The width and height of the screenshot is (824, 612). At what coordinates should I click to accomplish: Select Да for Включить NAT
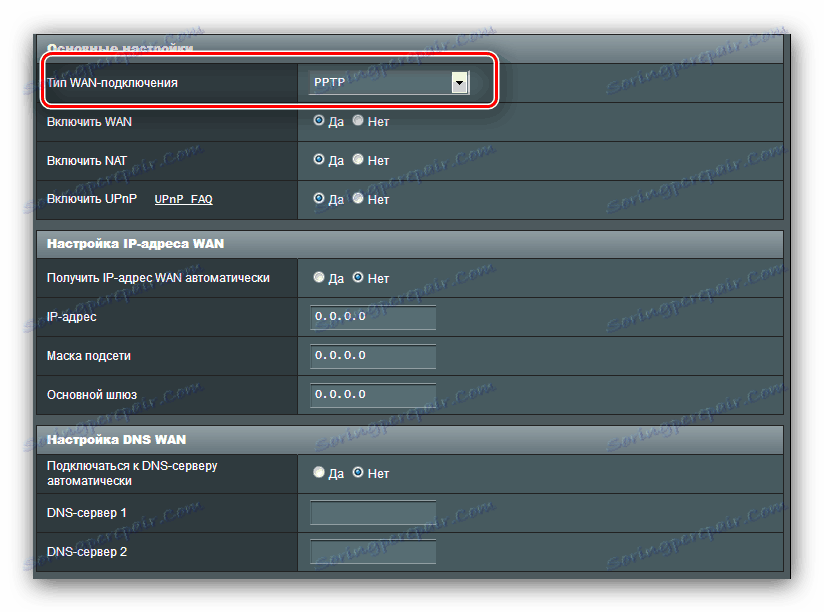click(x=318, y=159)
